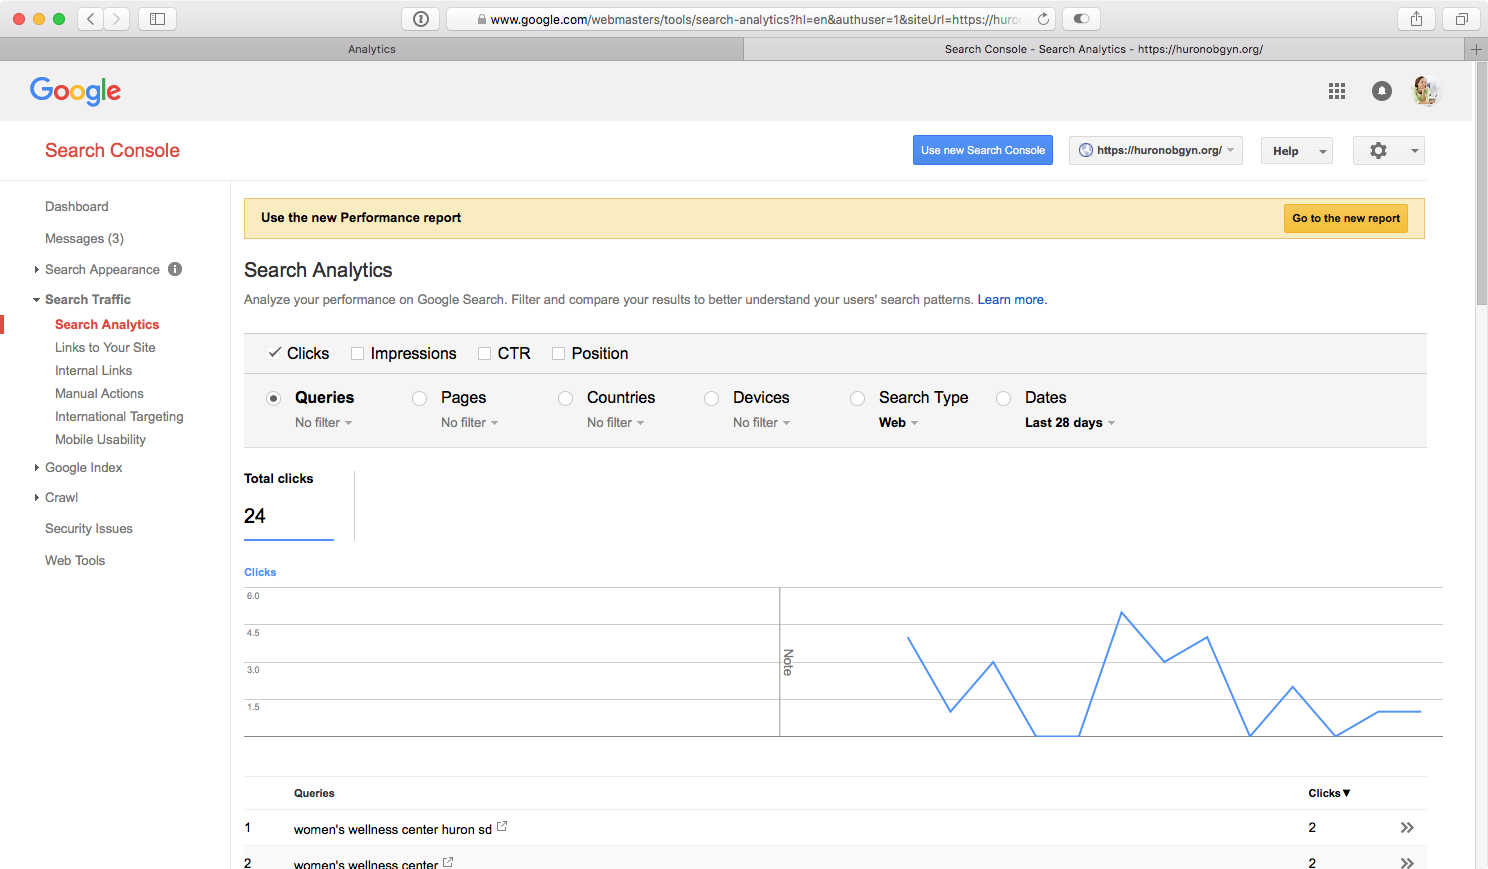Enable the CTR checkbox
Image resolution: width=1488 pixels, height=869 pixels.
(484, 354)
